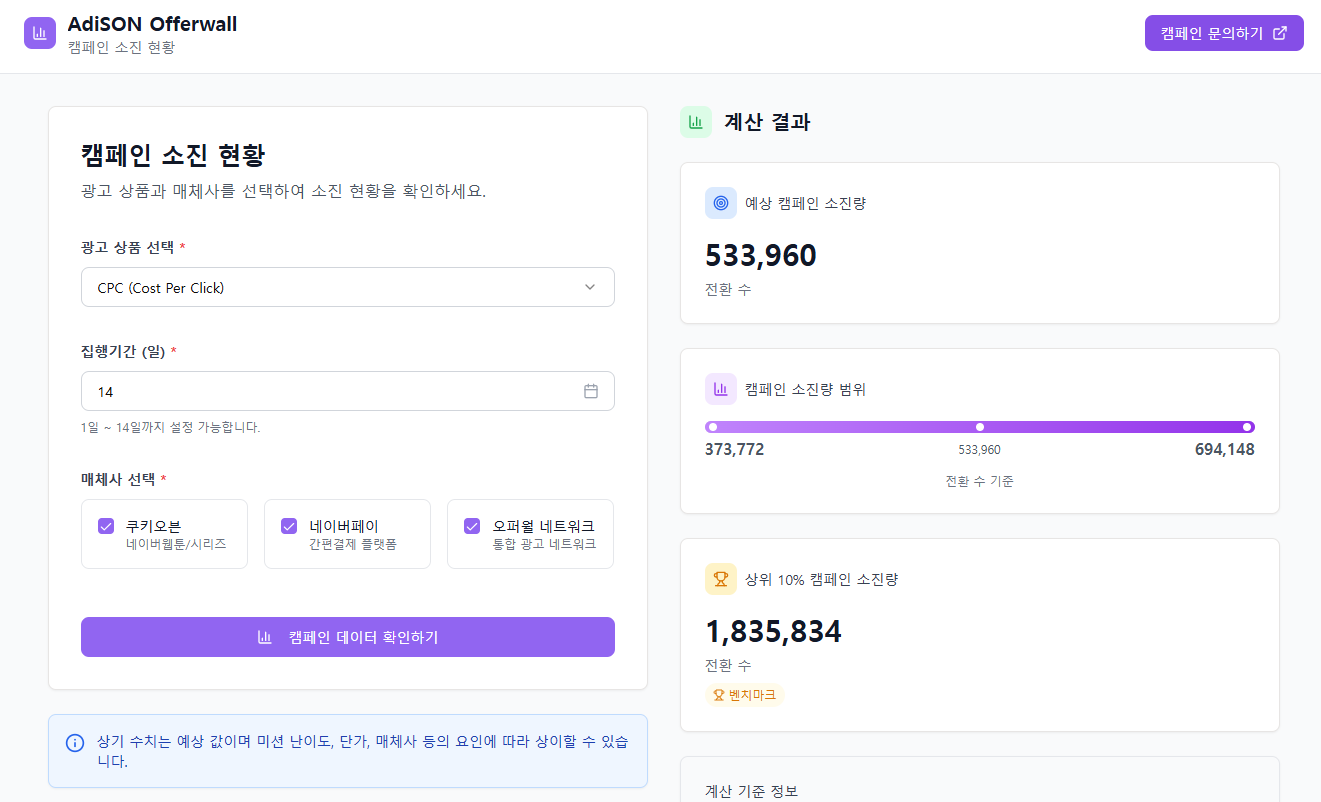The image size is (1321, 802).
Task: Uncheck the 네이버페이 checkbox
Action: tap(289, 526)
